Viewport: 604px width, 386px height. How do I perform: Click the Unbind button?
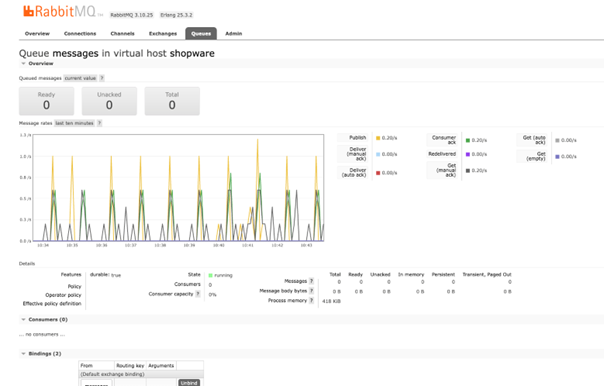(189, 383)
